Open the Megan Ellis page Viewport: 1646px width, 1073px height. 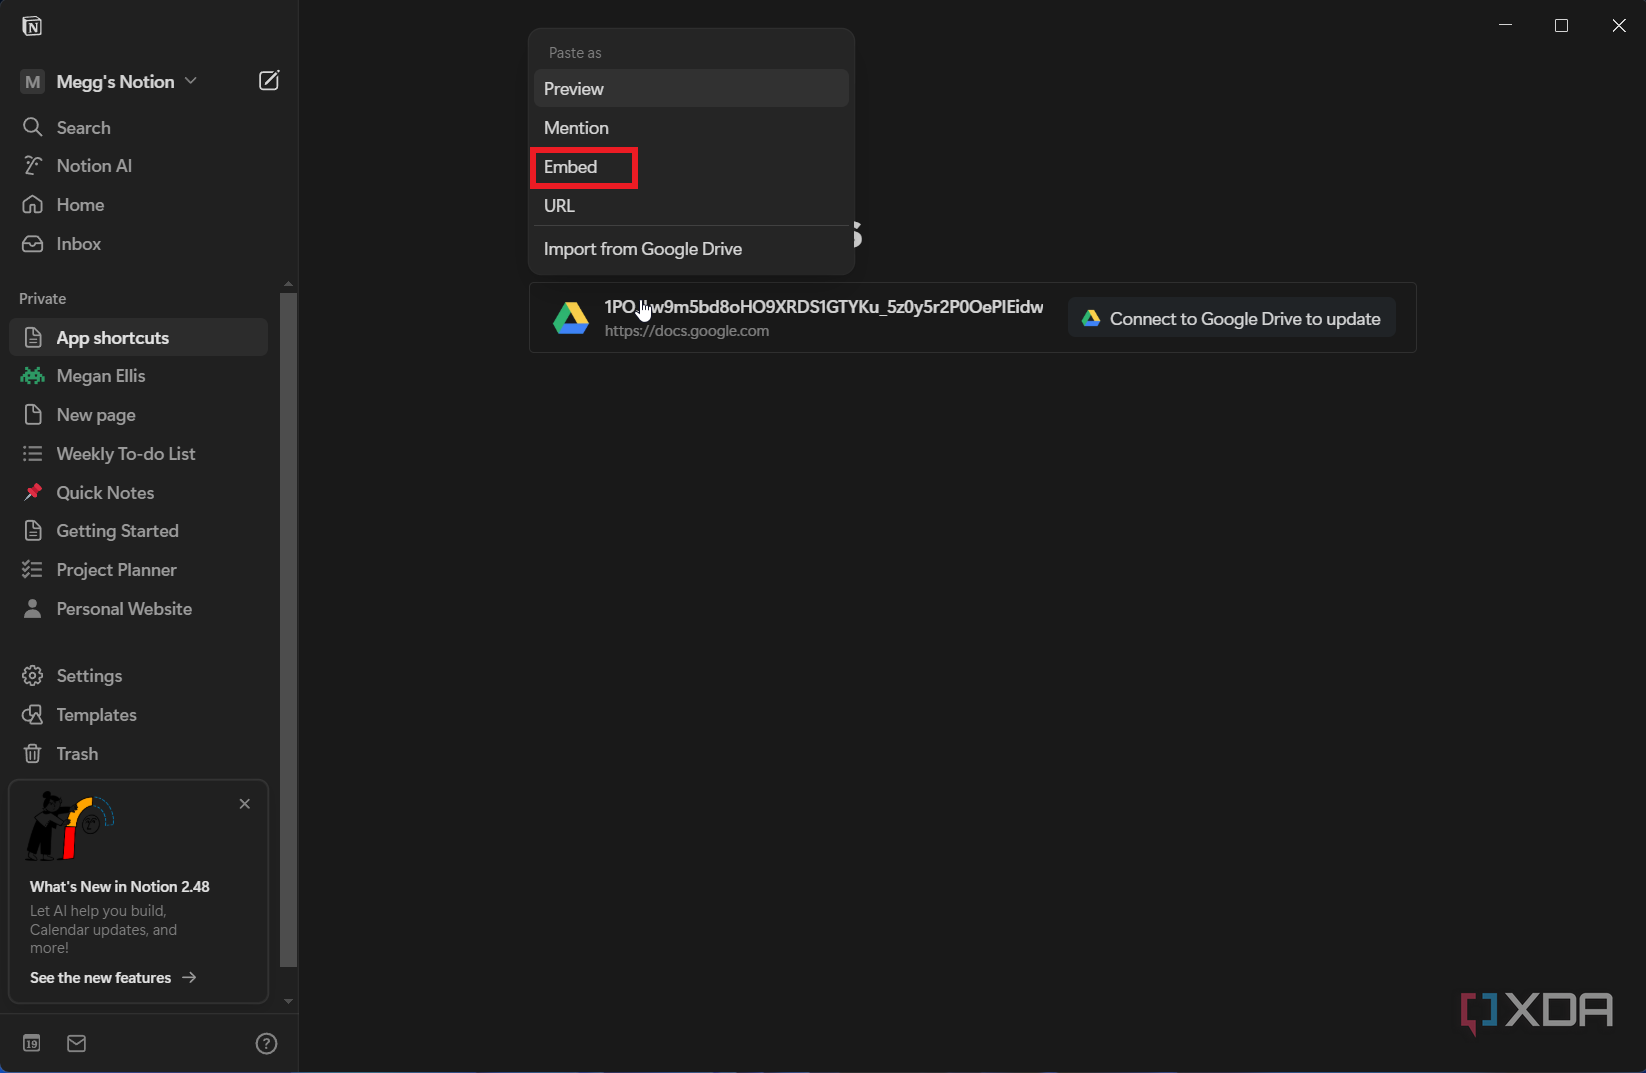point(139,376)
